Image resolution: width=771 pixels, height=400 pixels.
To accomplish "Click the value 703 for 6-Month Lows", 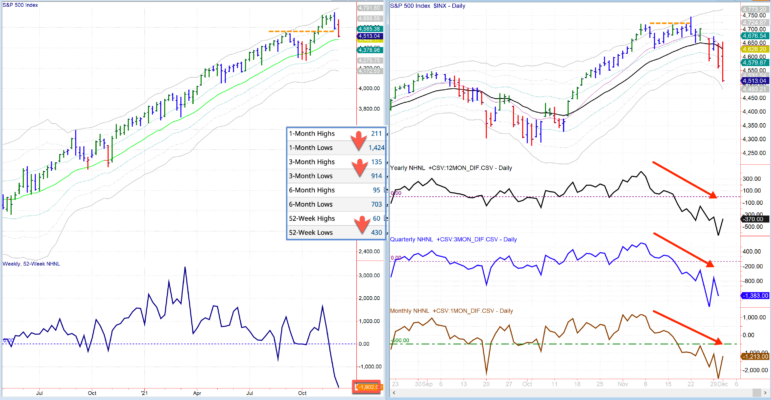I will coord(376,204).
